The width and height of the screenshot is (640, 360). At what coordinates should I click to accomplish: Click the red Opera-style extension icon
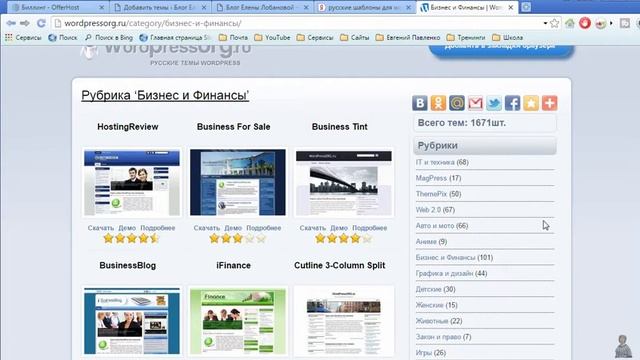point(585,23)
